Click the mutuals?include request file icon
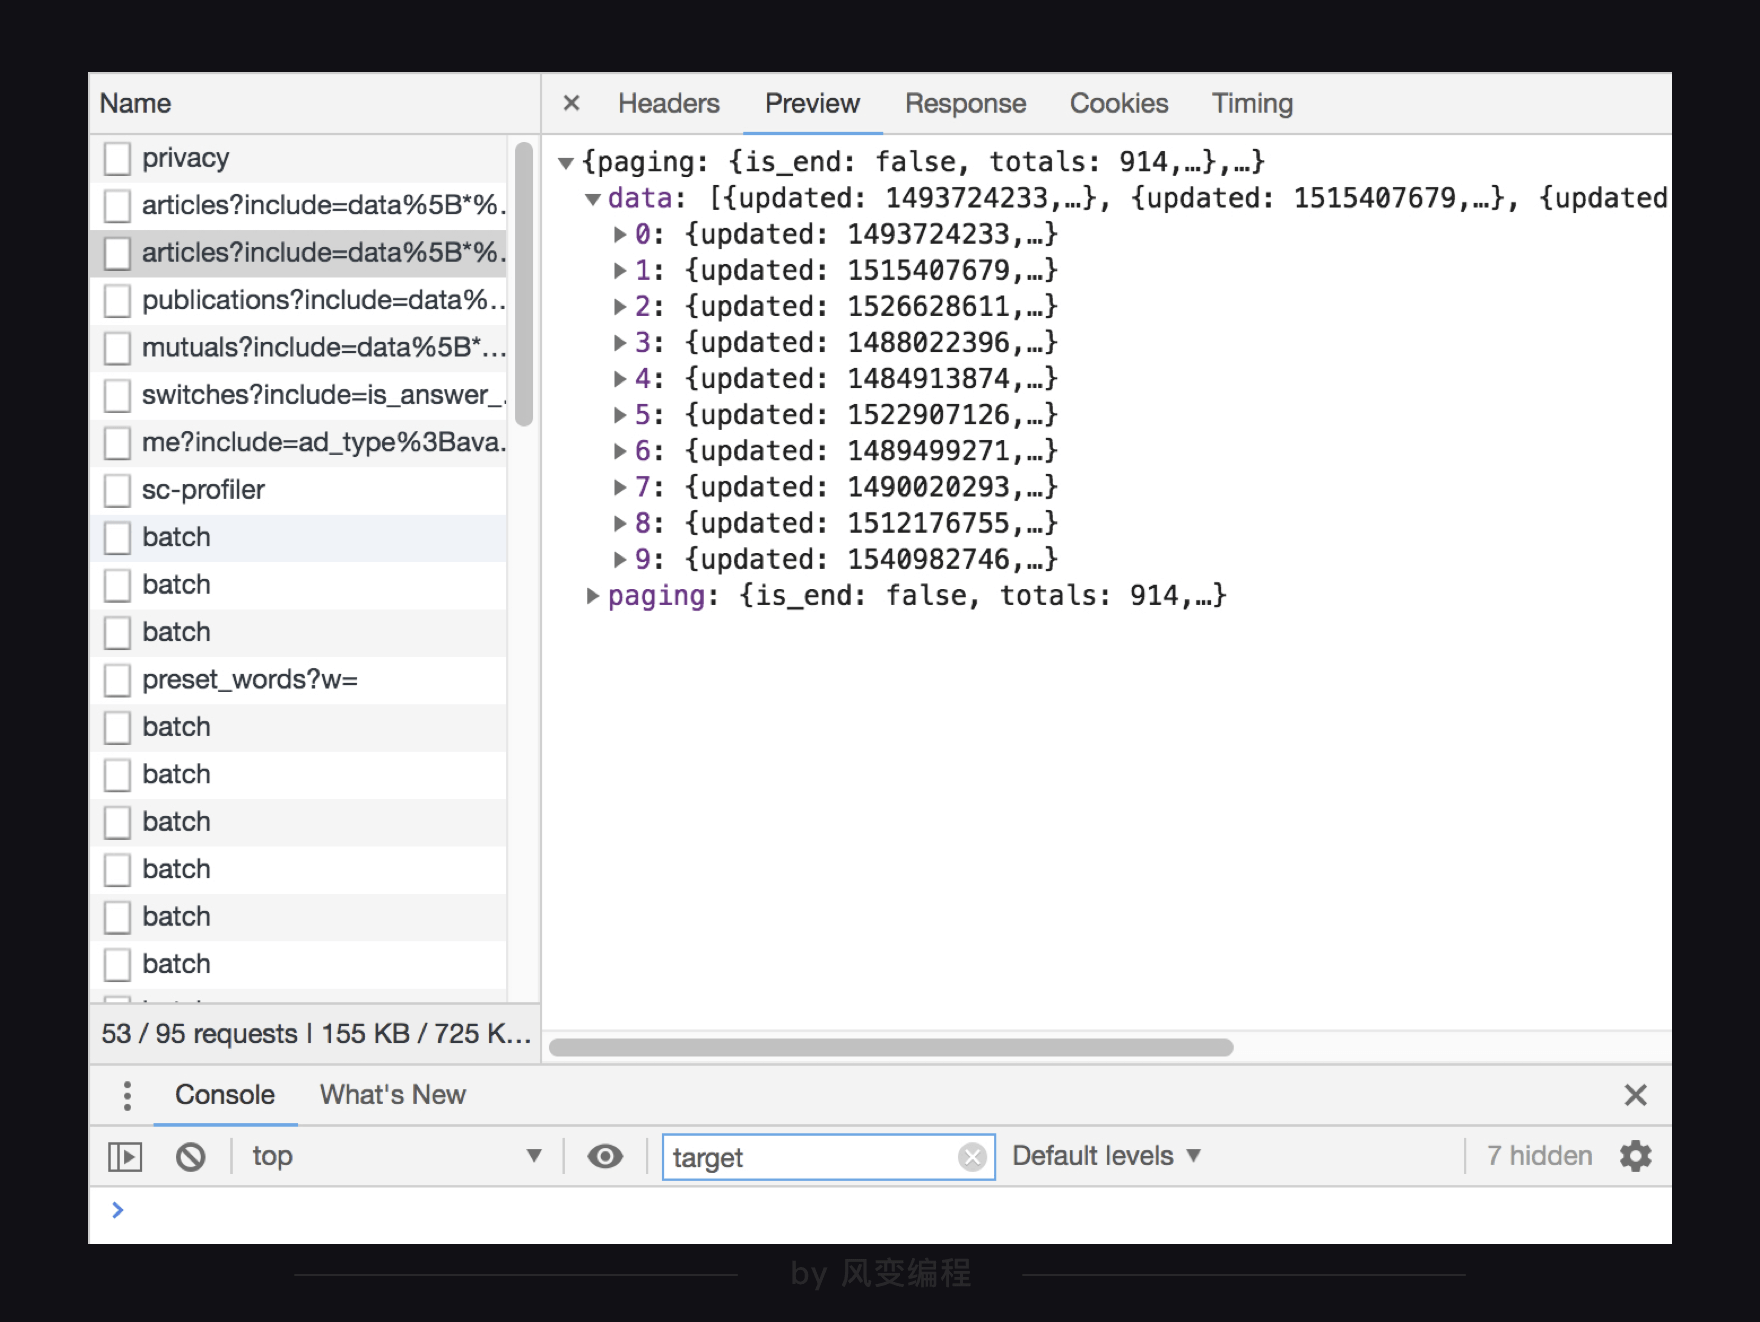The width and height of the screenshot is (1760, 1322). [x=118, y=348]
